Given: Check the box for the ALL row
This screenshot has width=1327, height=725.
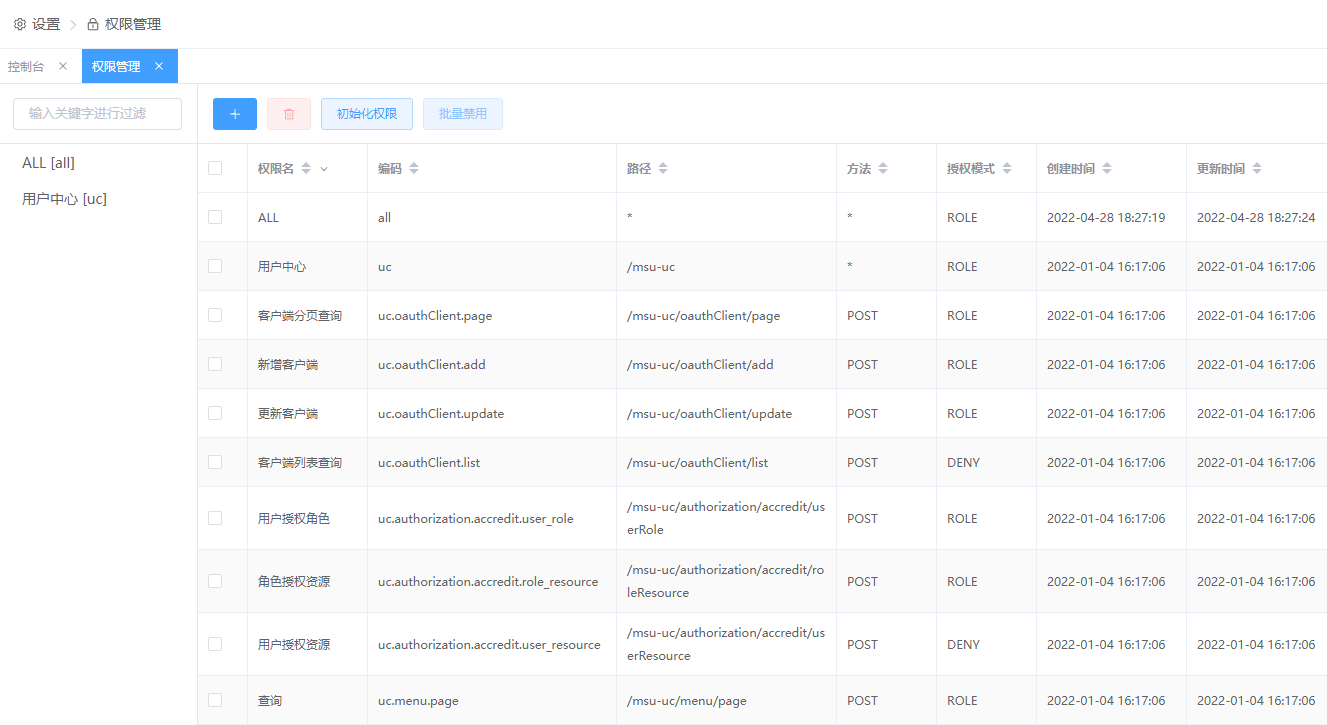Looking at the screenshot, I should click(x=215, y=217).
